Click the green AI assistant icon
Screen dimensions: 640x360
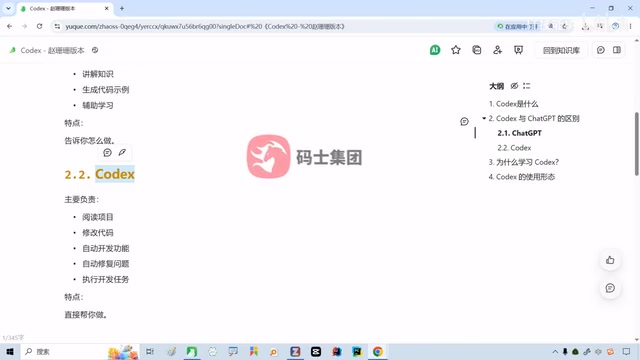(x=435, y=50)
